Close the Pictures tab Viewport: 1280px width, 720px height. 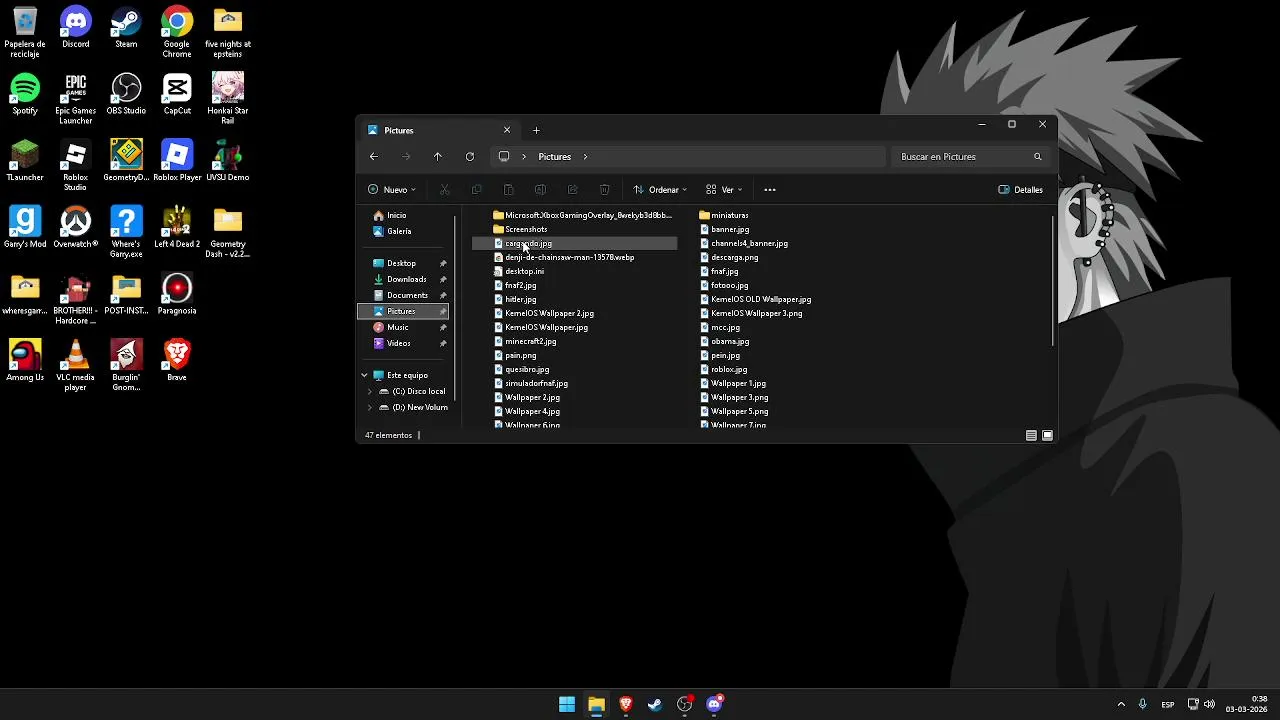(x=506, y=130)
